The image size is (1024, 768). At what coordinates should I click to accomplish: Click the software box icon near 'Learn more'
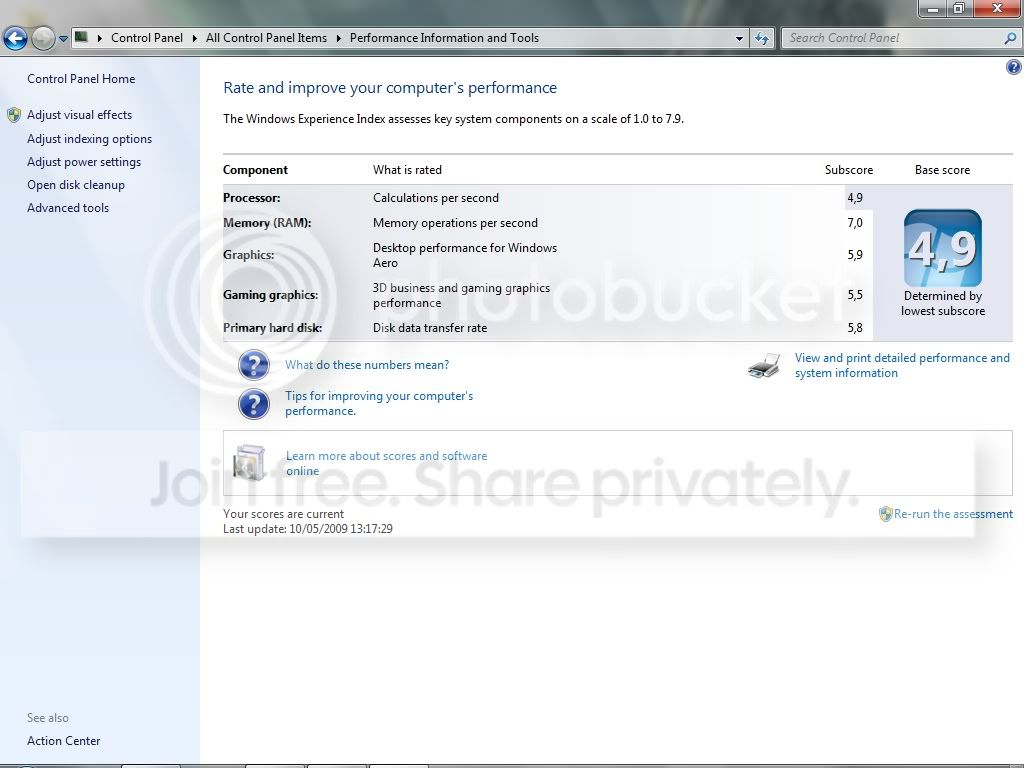pyautogui.click(x=249, y=463)
